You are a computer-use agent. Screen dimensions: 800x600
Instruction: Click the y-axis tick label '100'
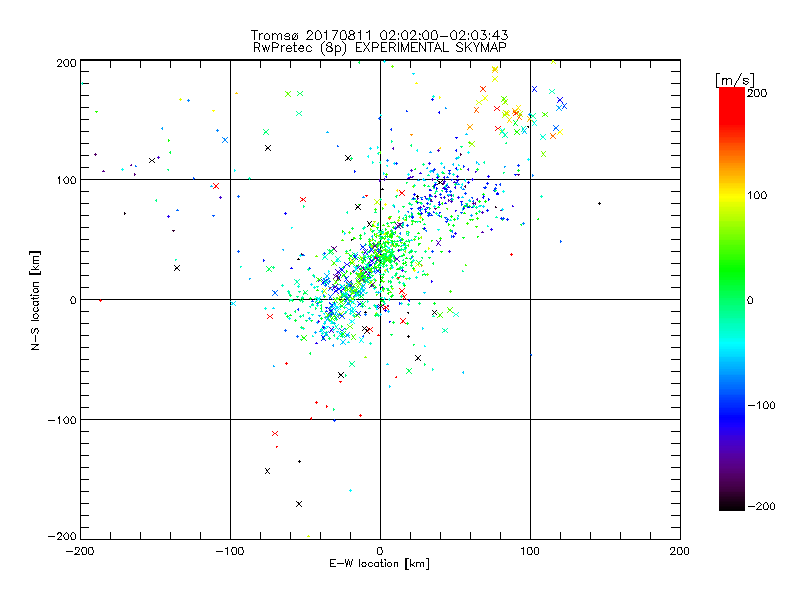pos(66,180)
